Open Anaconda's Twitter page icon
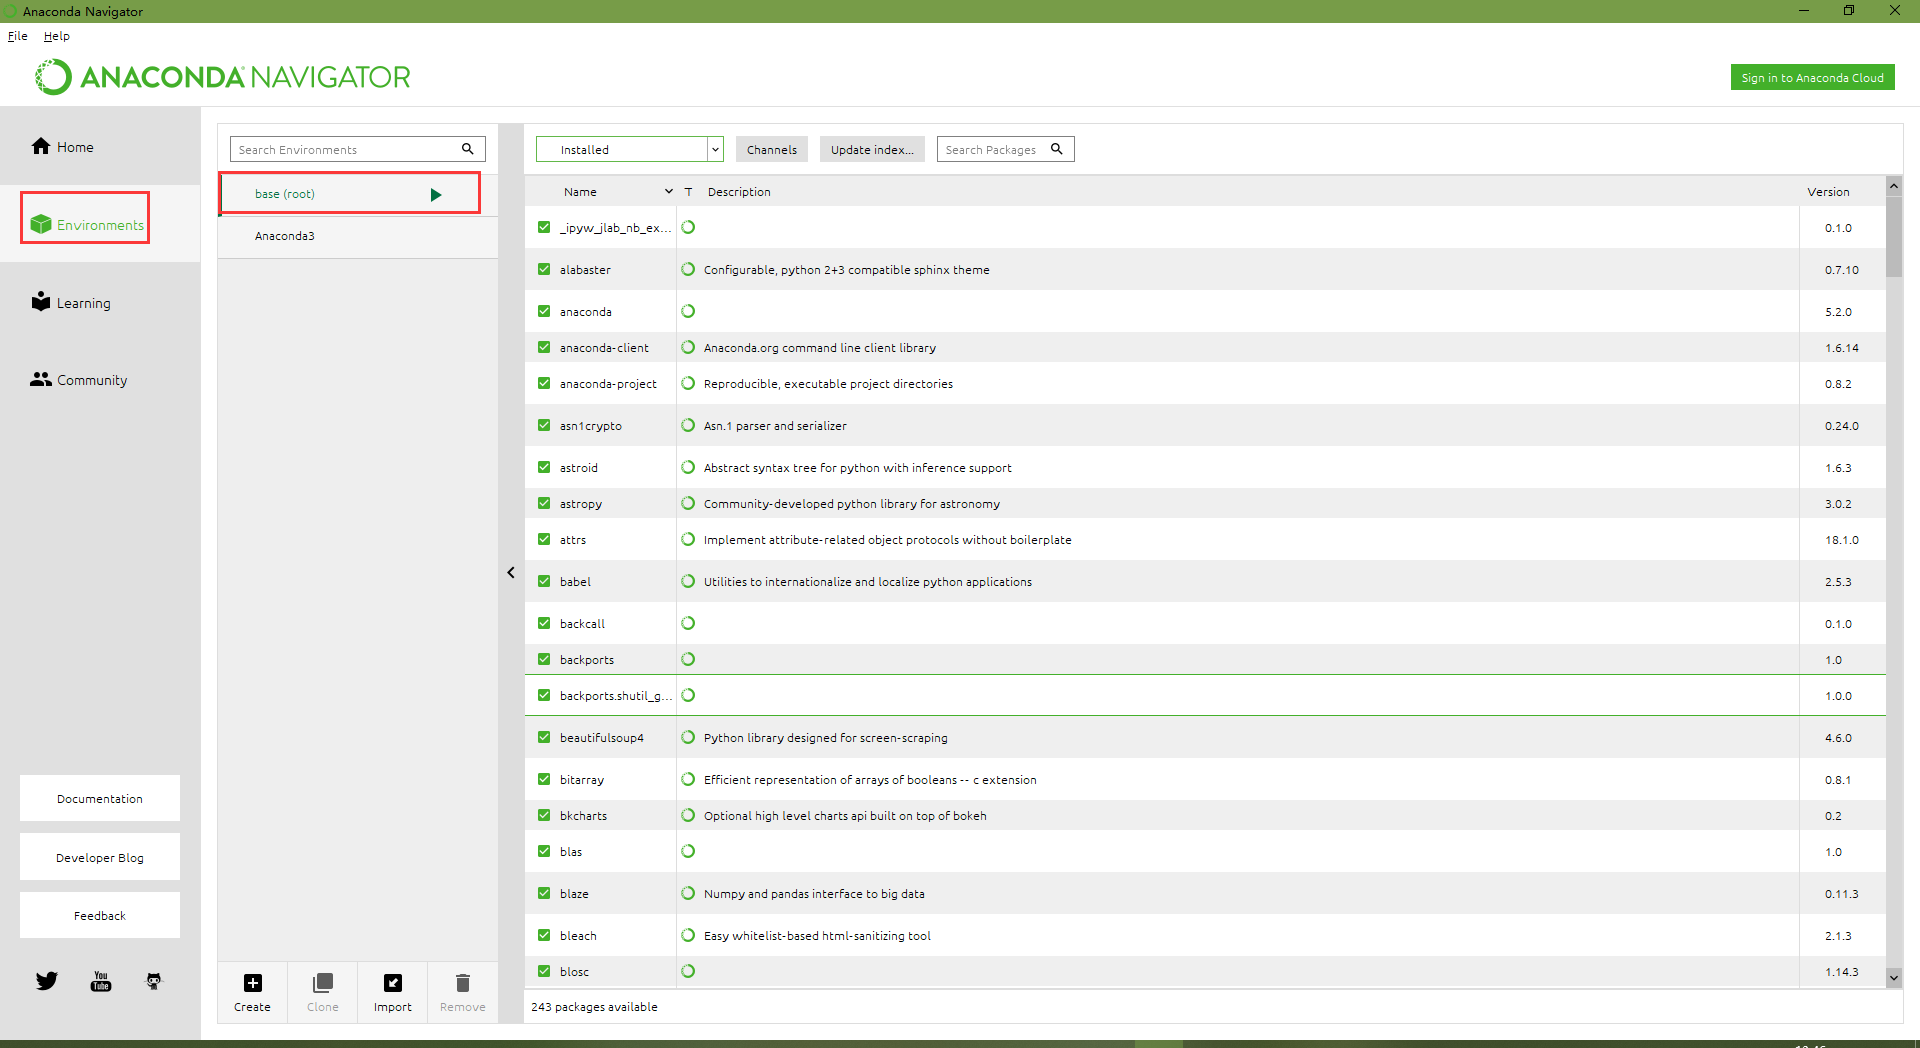Image resolution: width=1920 pixels, height=1048 pixels. pos(47,981)
